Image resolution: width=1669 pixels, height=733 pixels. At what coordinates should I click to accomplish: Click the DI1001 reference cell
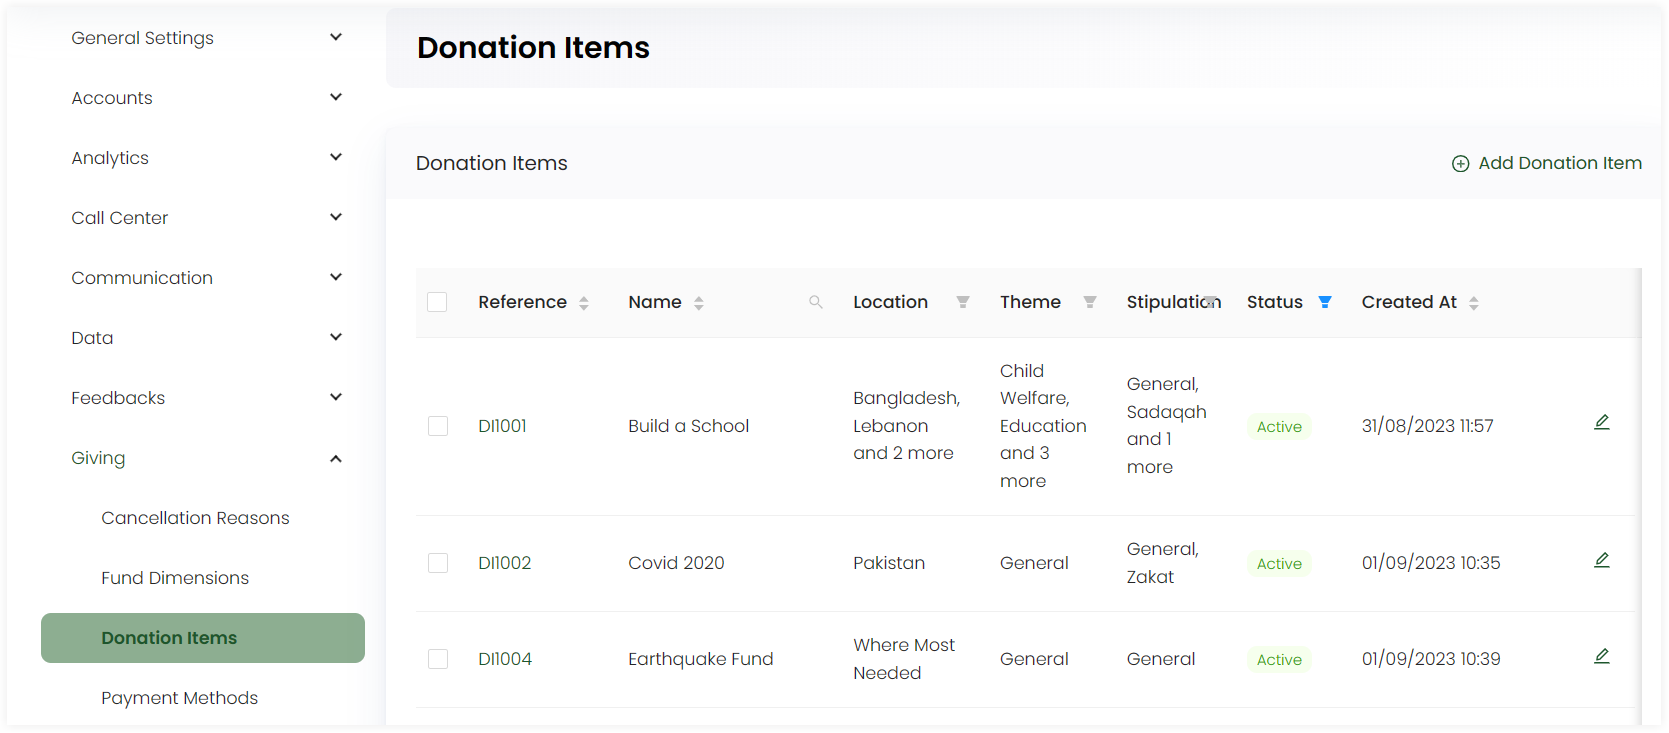(502, 426)
